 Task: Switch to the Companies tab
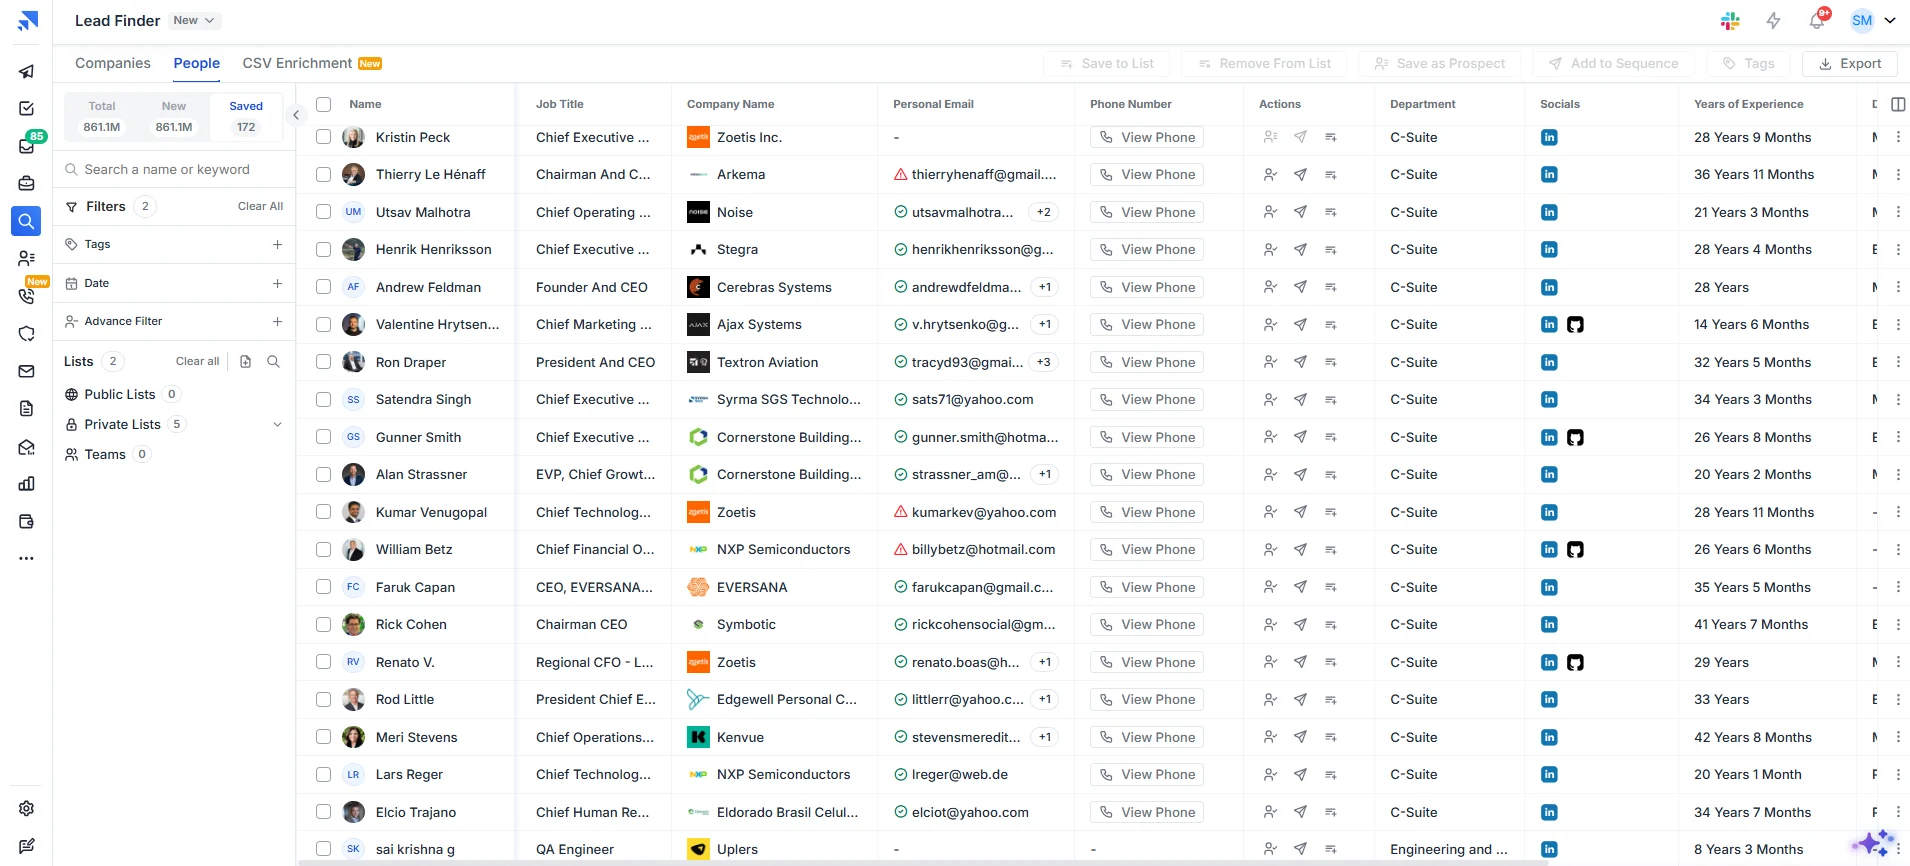pos(113,63)
